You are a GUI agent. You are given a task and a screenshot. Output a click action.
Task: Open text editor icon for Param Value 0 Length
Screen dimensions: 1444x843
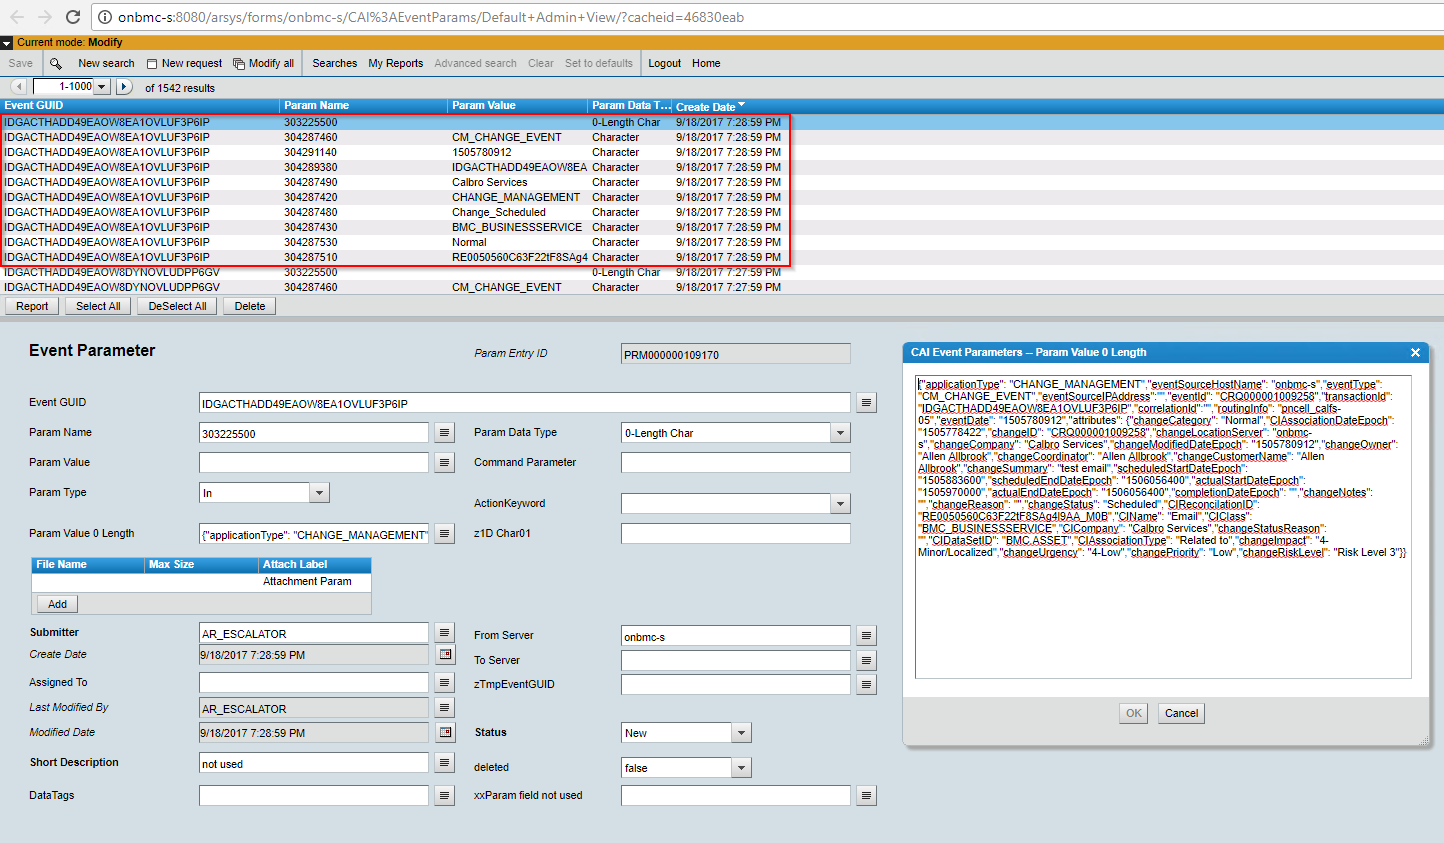445,534
